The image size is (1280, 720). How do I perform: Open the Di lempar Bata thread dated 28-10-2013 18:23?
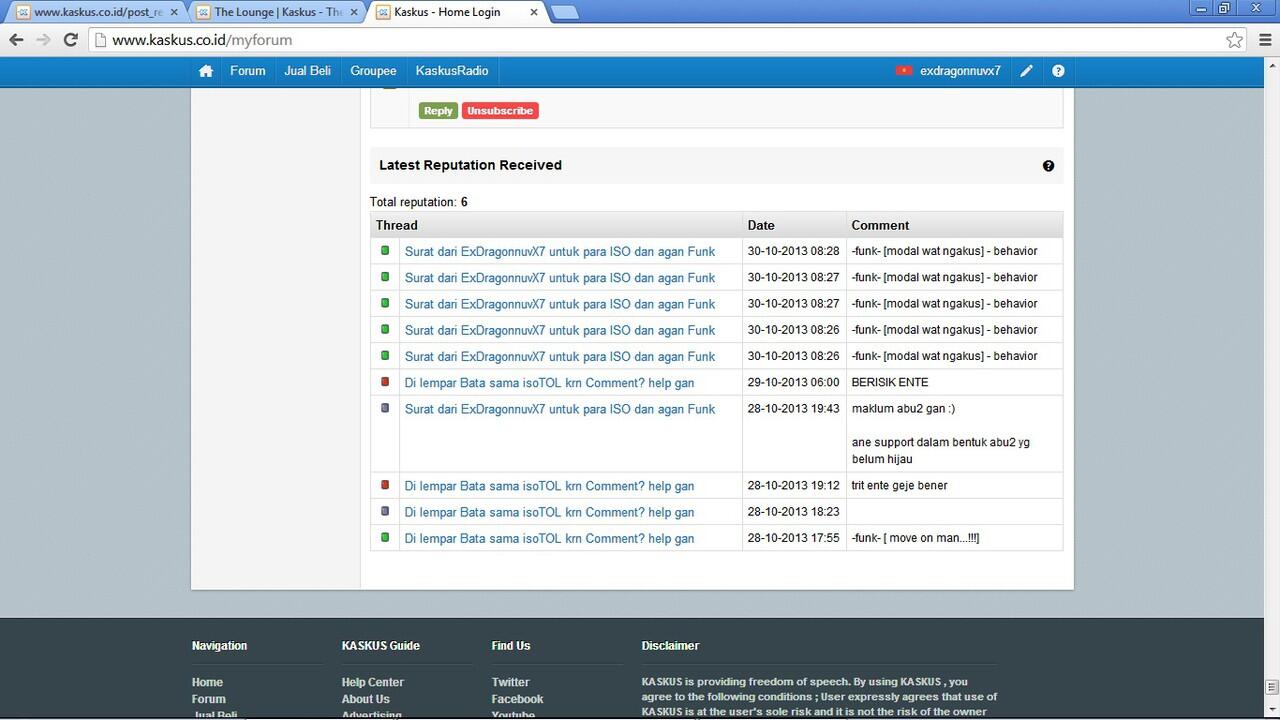[549, 511]
